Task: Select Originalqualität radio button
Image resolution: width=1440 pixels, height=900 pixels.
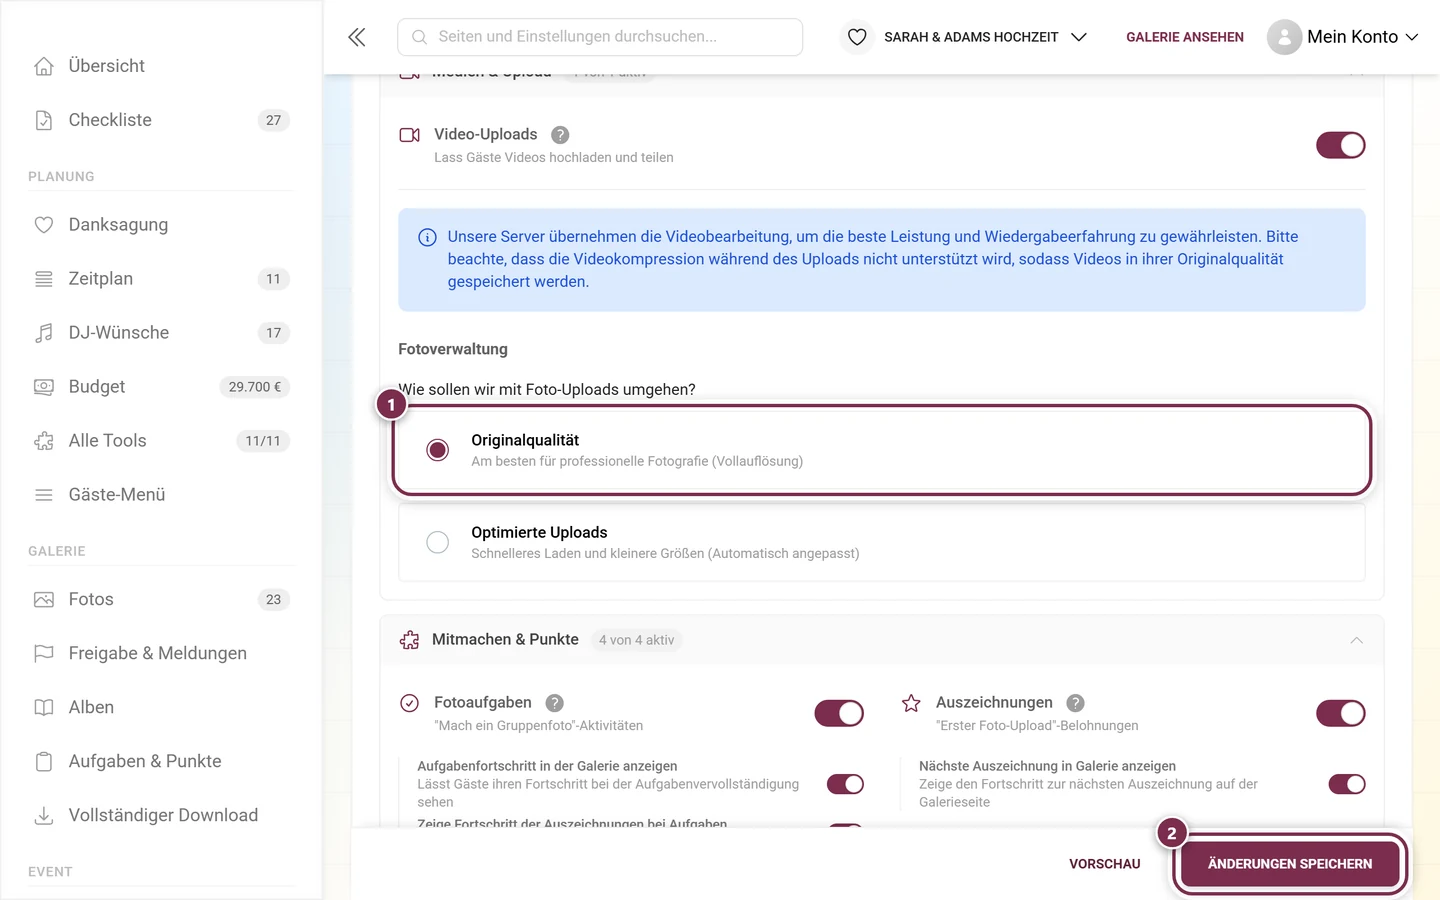Action: (x=437, y=450)
